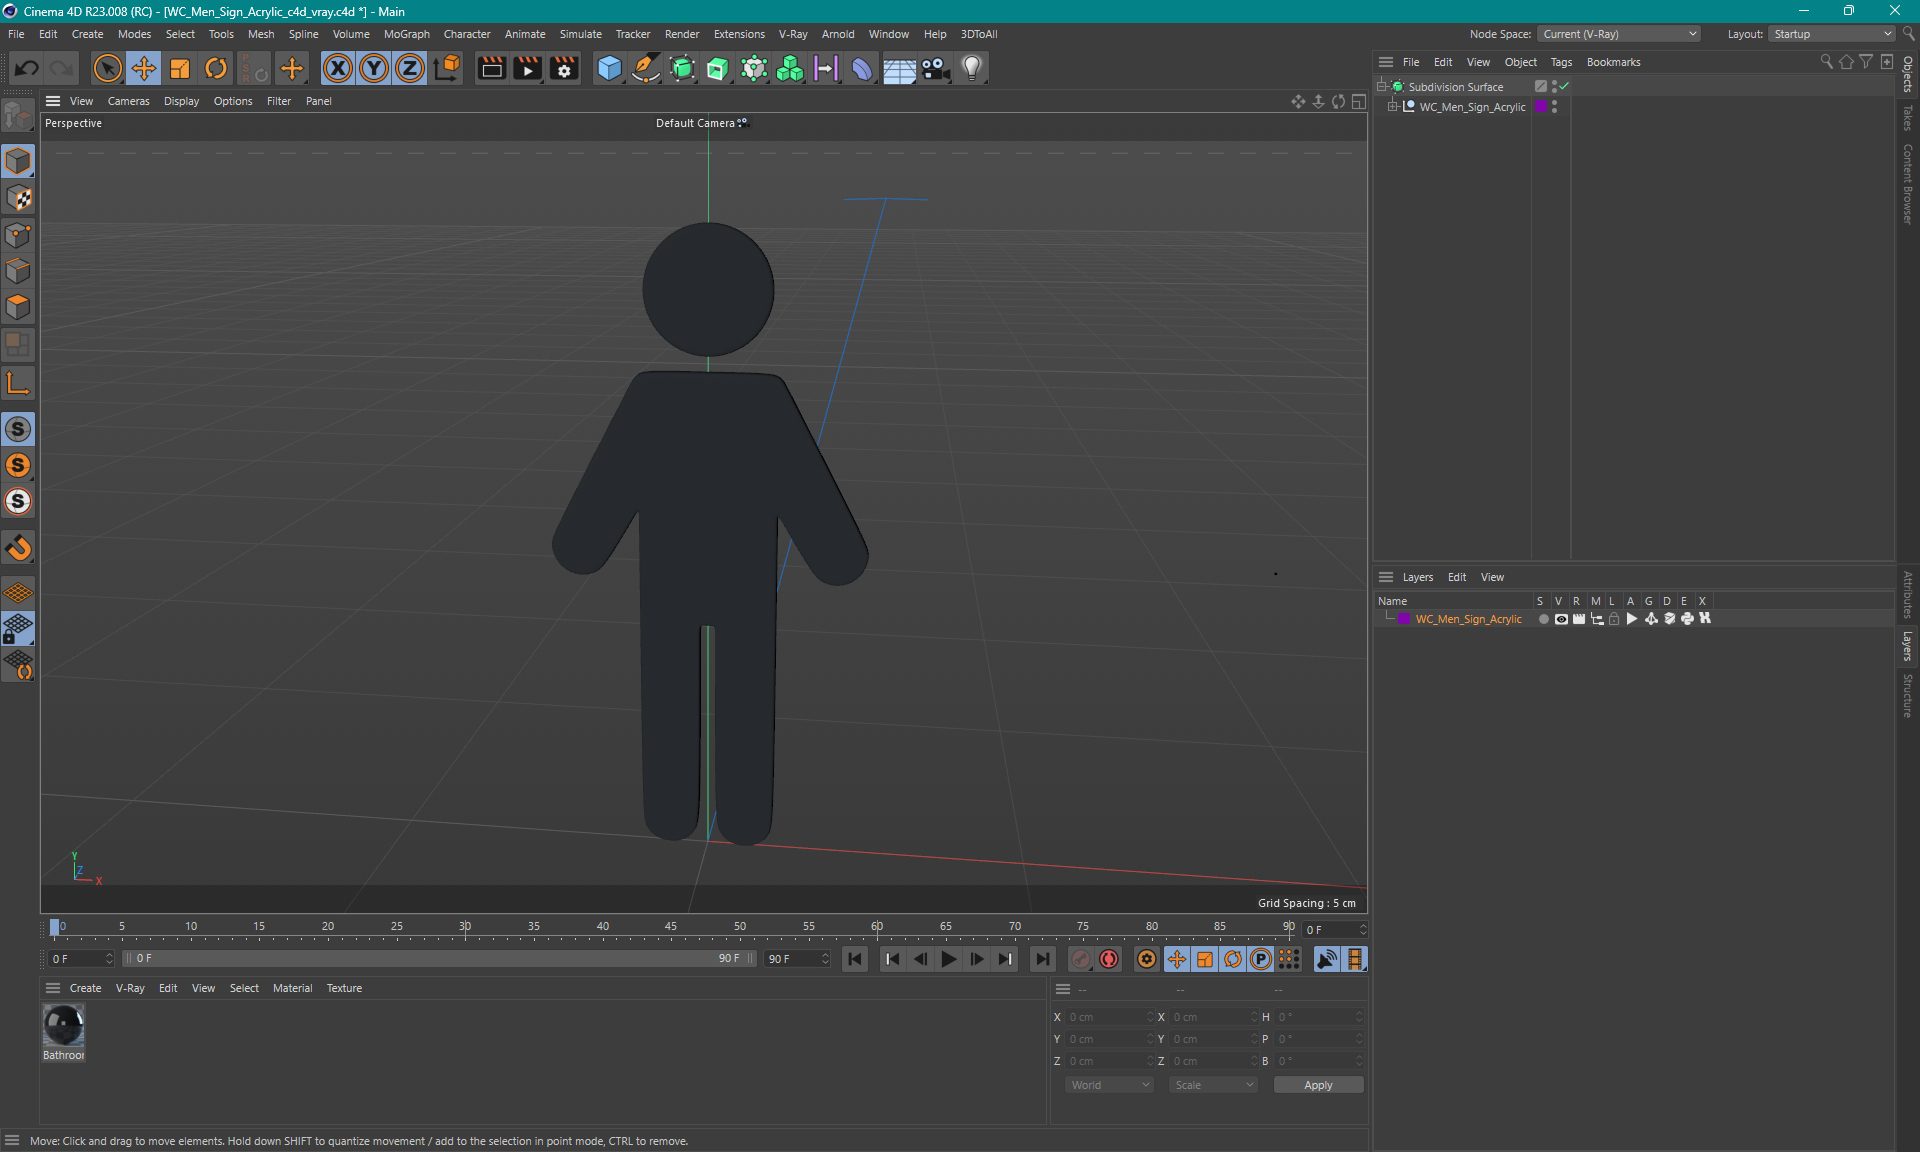Open the Subdivision Surface generators icon
This screenshot has width=1920, height=1152.
[x=682, y=68]
